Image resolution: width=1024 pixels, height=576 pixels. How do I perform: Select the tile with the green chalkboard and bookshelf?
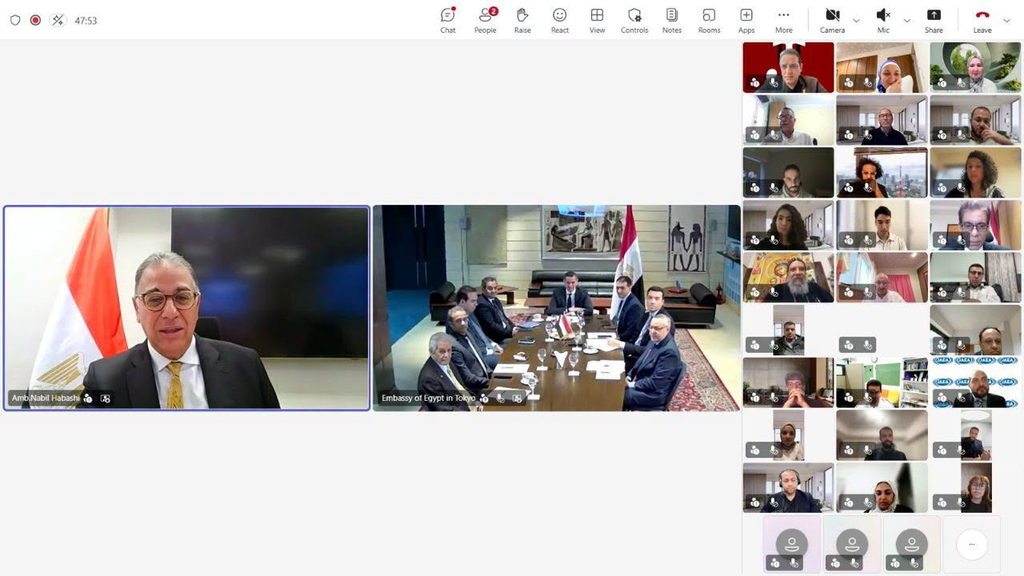pyautogui.click(x=882, y=383)
